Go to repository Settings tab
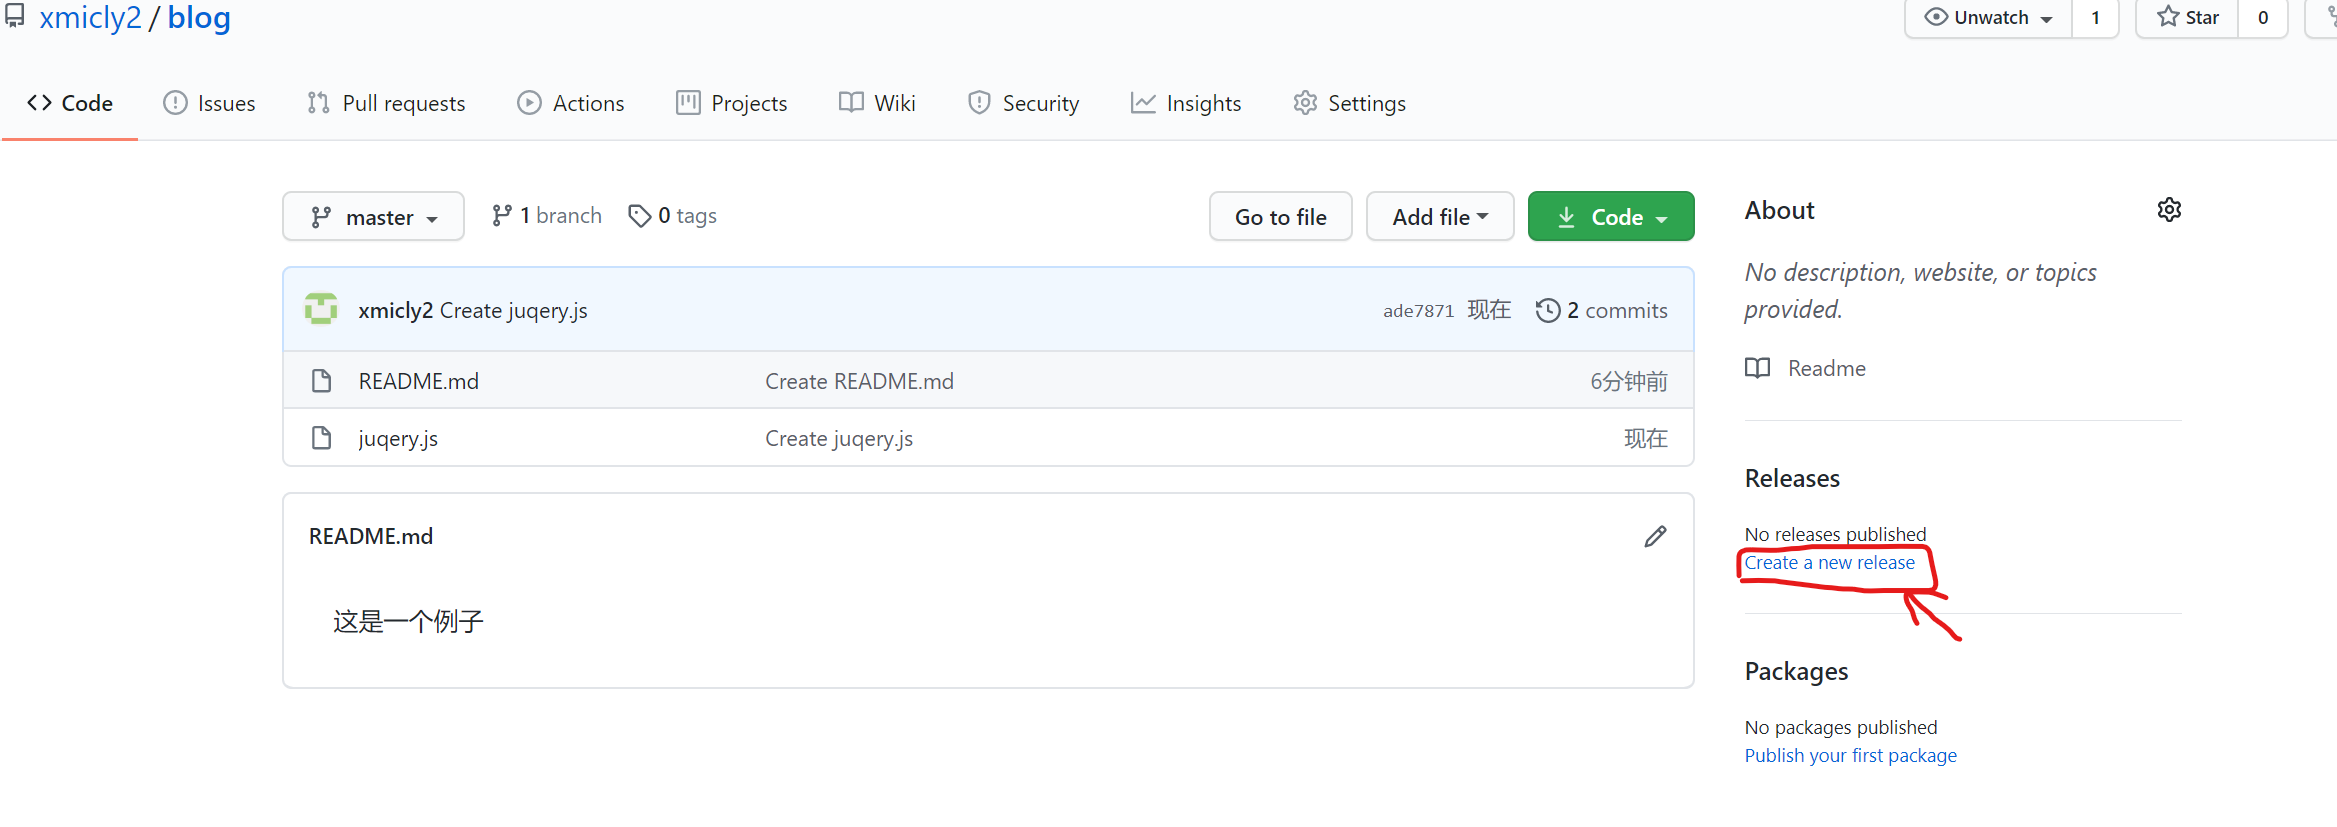Screen dimensions: 2337x827 [1349, 103]
